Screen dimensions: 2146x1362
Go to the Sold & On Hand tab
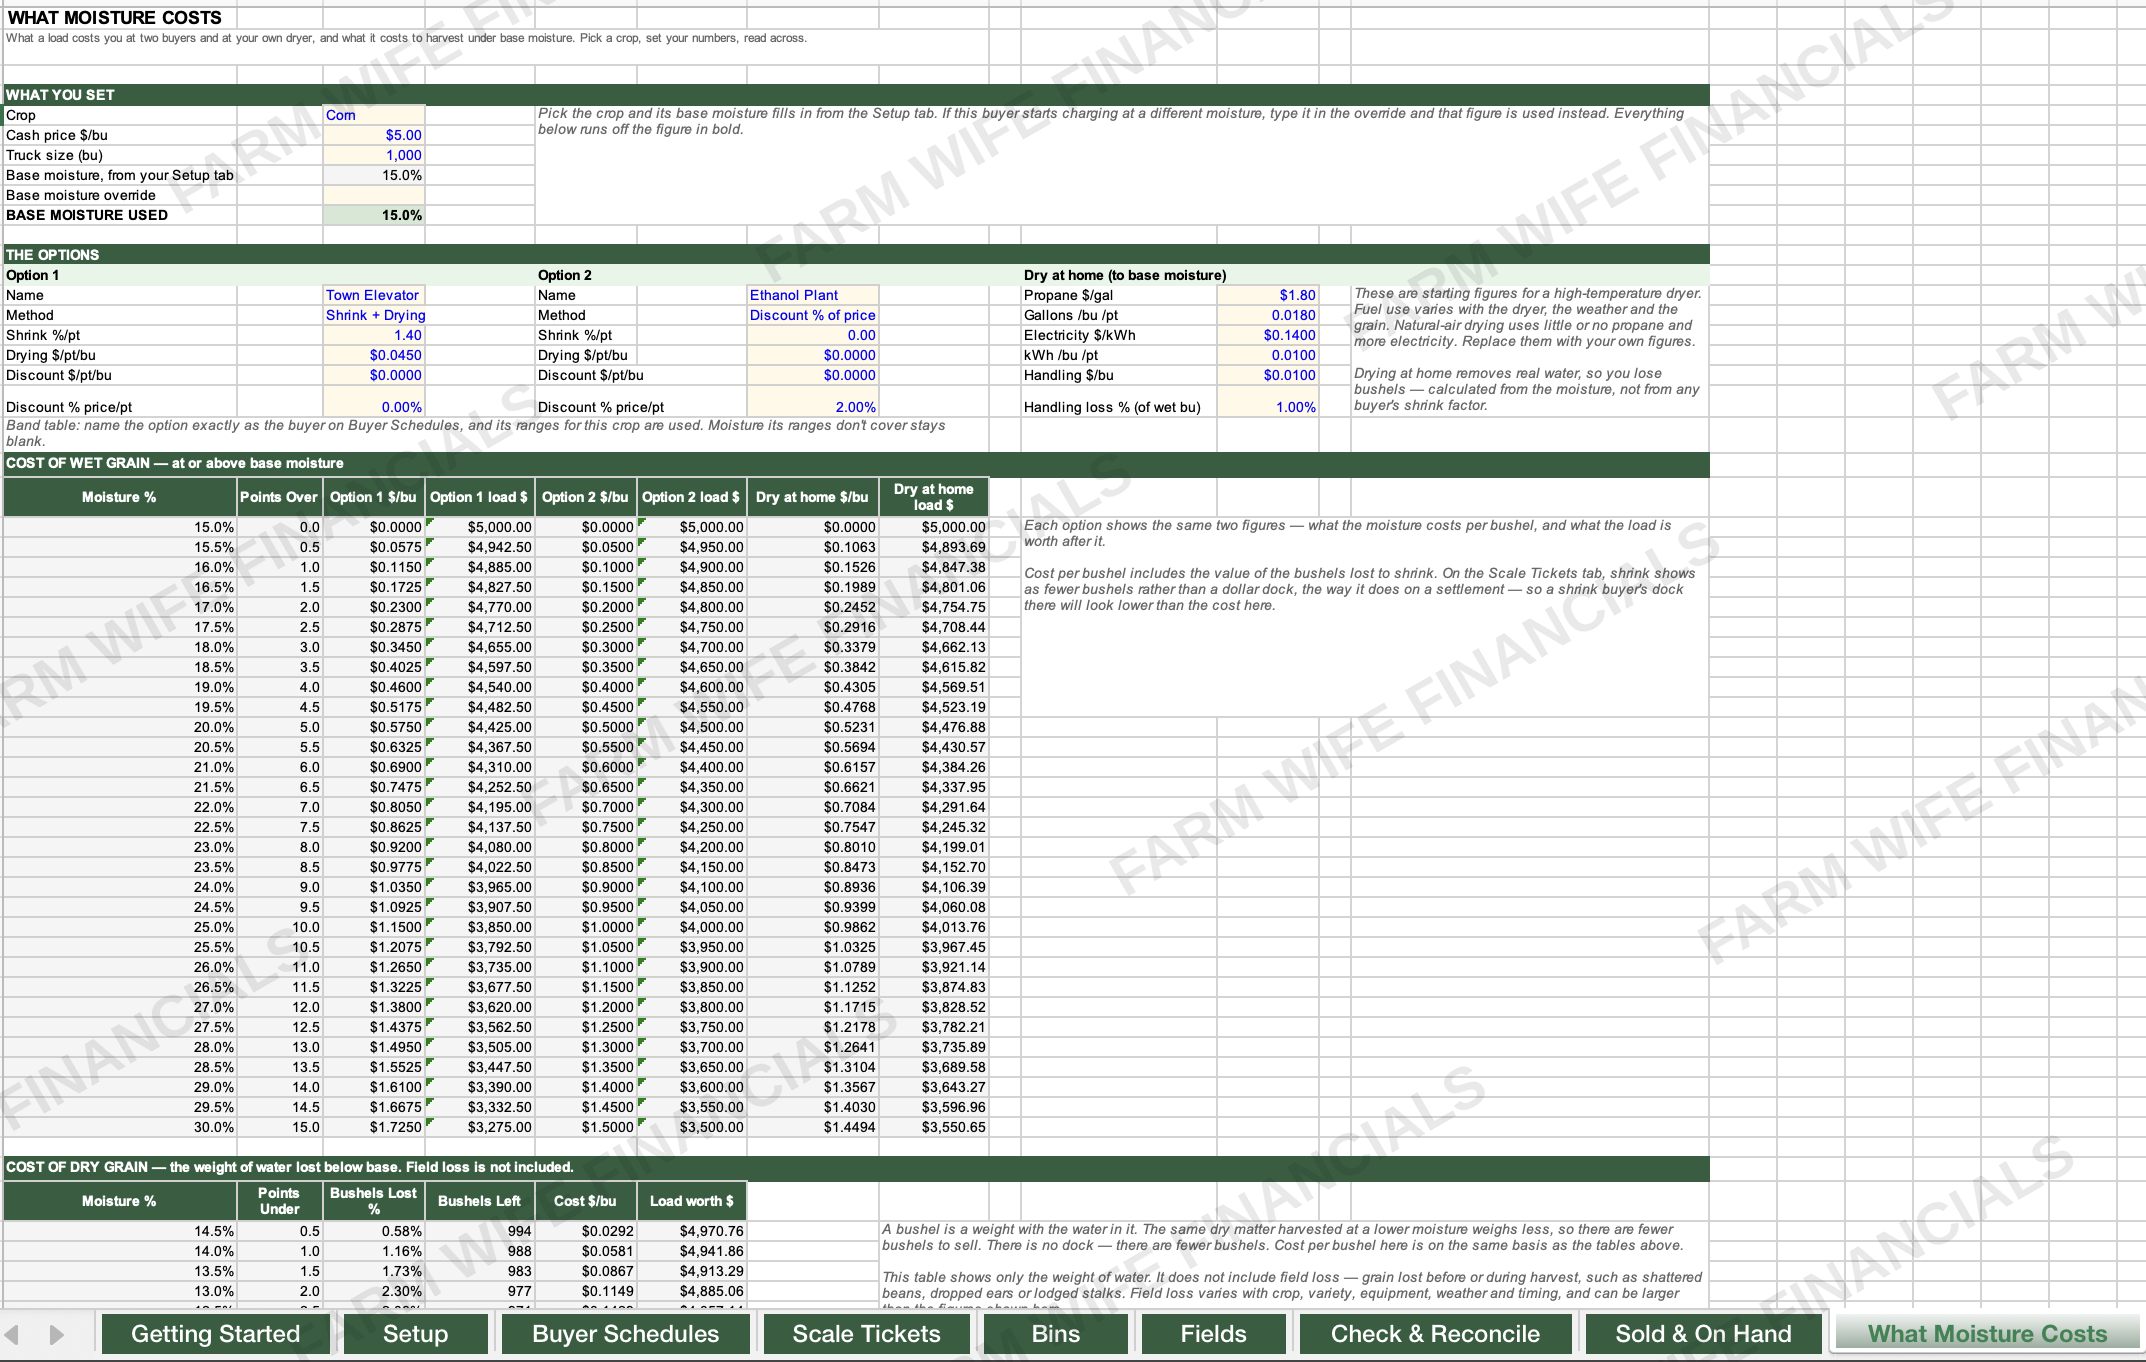[x=1703, y=1334]
